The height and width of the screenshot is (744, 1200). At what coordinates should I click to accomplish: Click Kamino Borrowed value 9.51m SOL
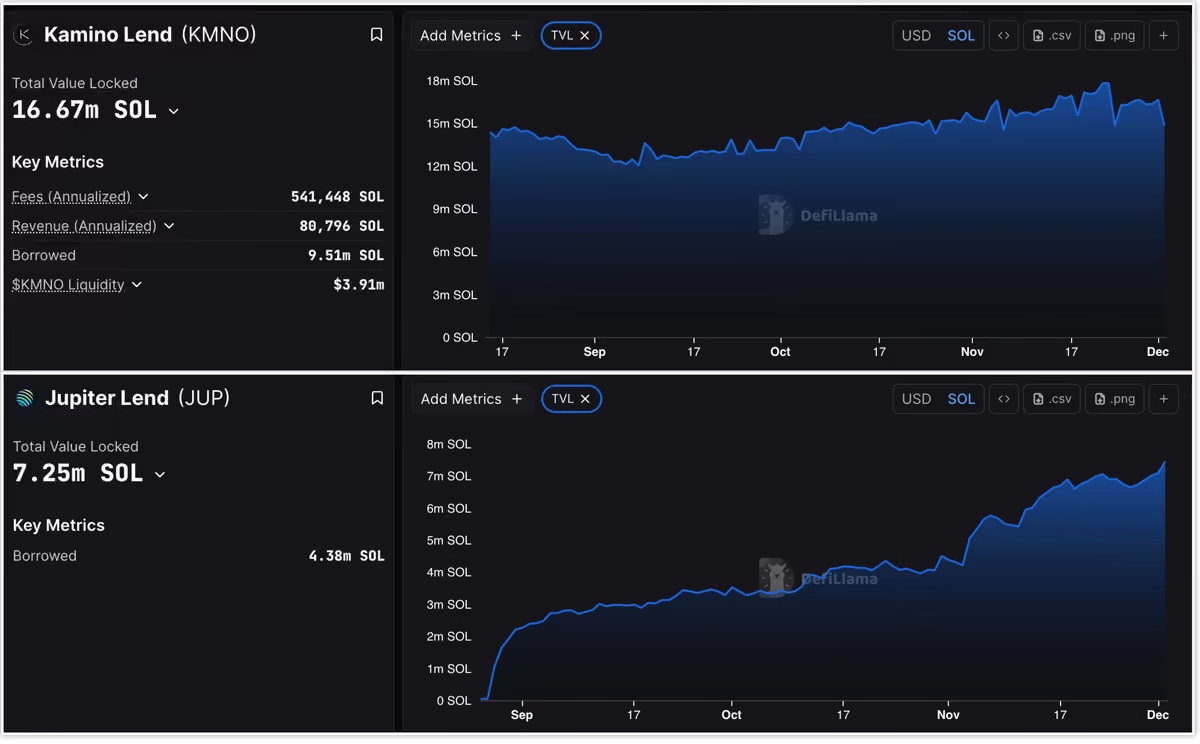(x=346, y=255)
